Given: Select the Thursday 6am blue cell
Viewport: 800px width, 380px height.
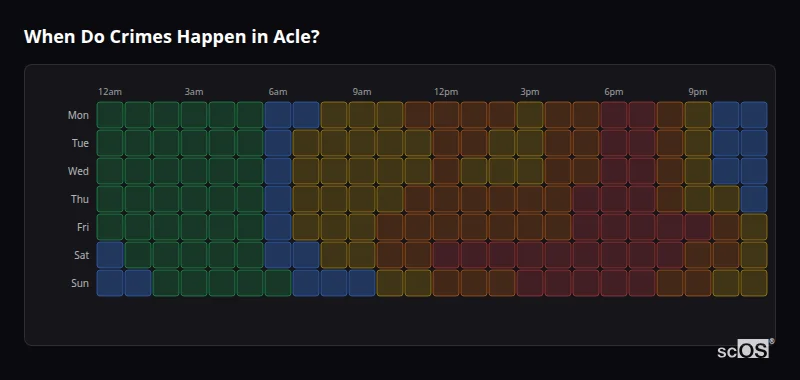Looking at the screenshot, I should [278, 199].
